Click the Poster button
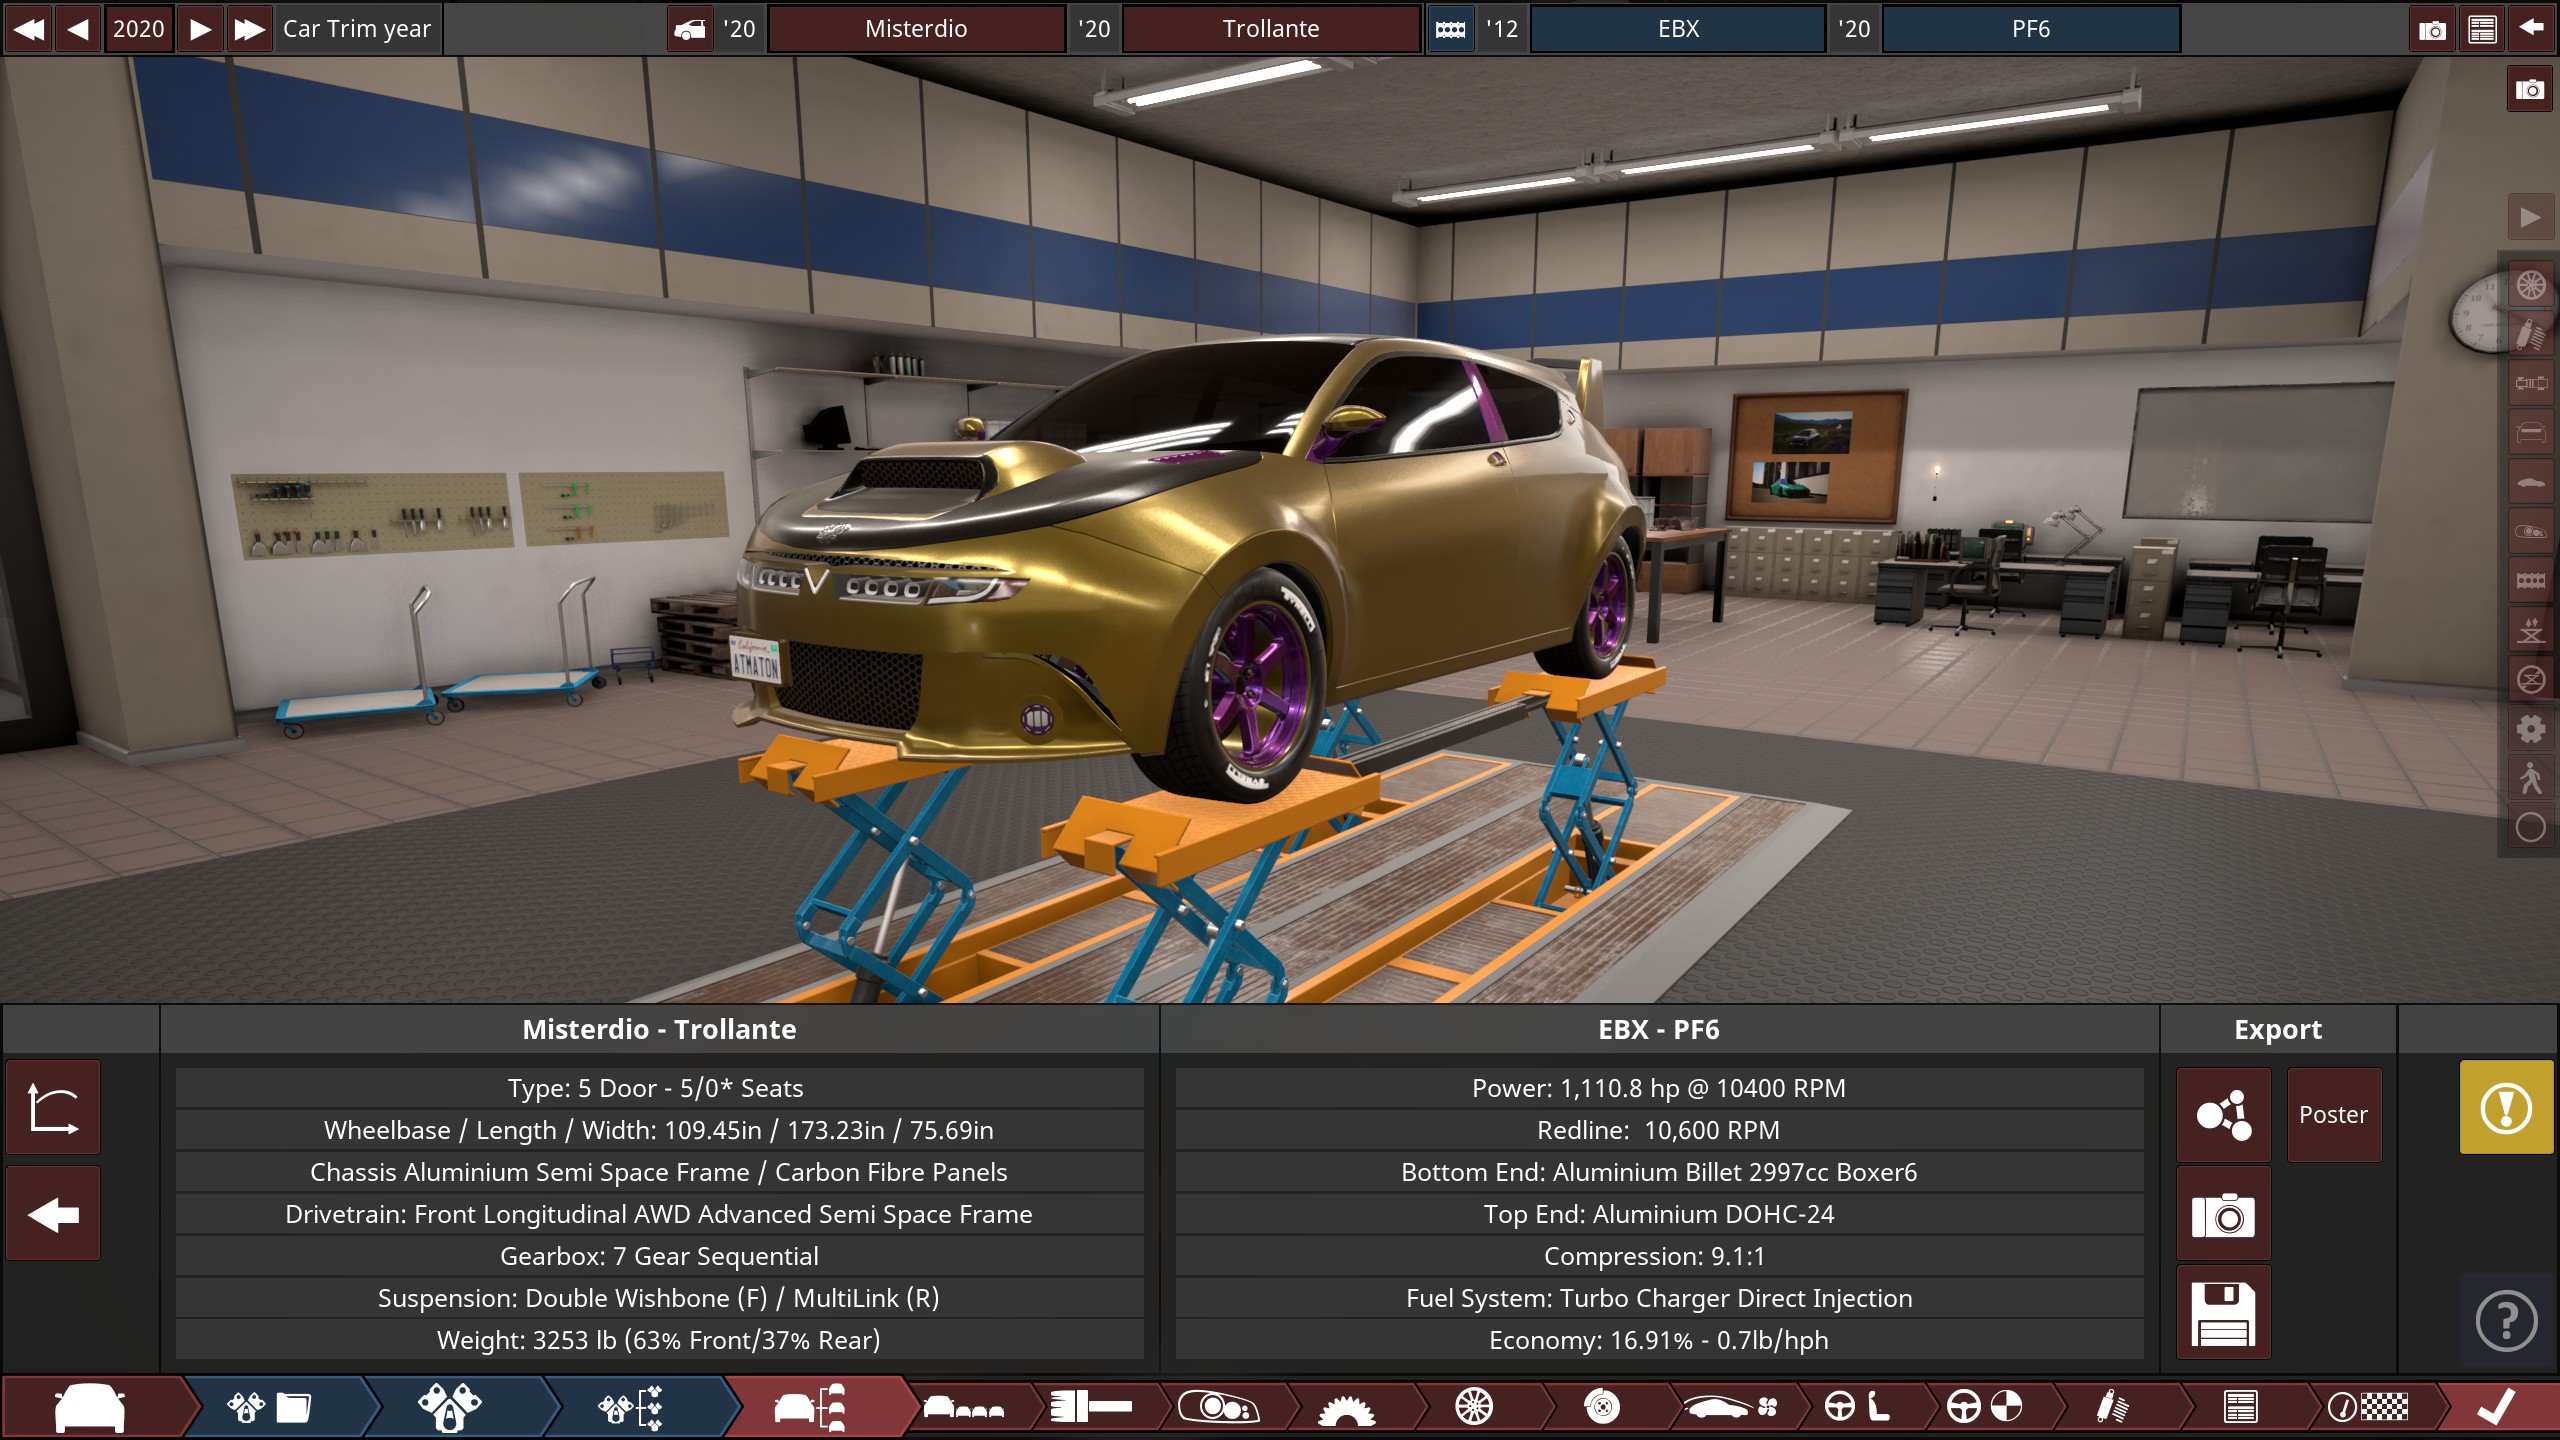This screenshot has height=1440, width=2560. pyautogui.click(x=2334, y=1115)
